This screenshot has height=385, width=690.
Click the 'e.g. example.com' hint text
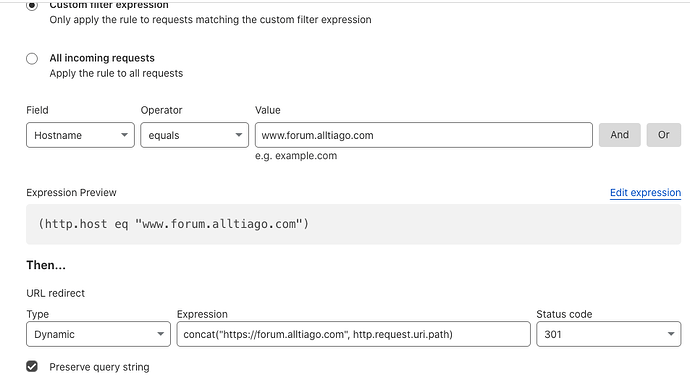(x=296, y=156)
